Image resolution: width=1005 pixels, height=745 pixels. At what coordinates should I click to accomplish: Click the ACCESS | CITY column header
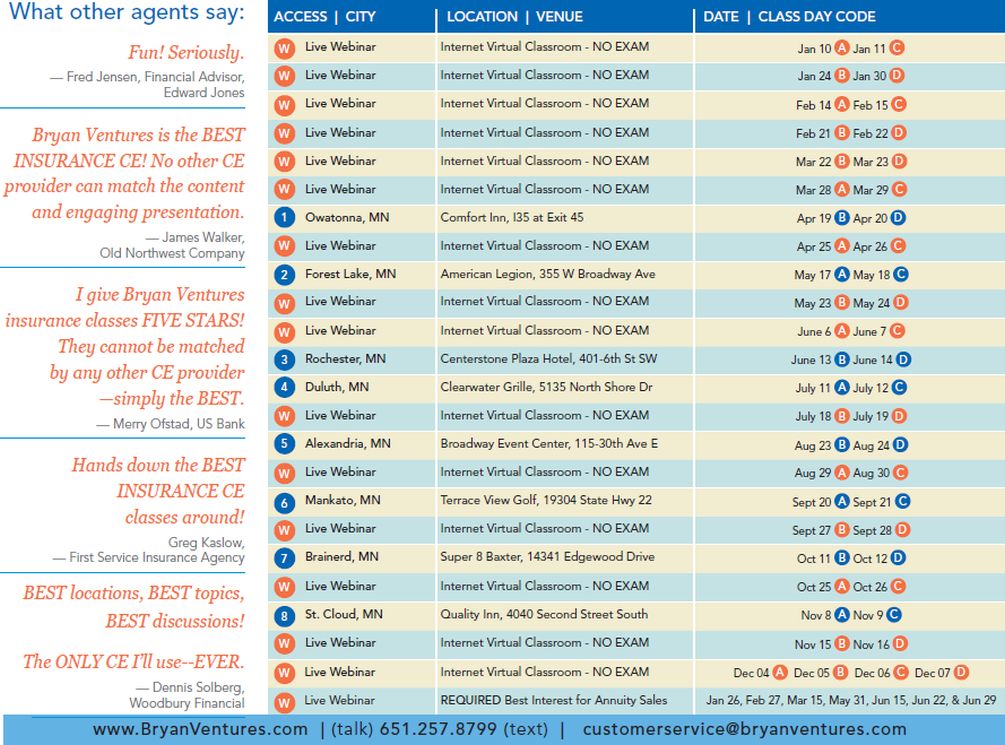click(325, 17)
